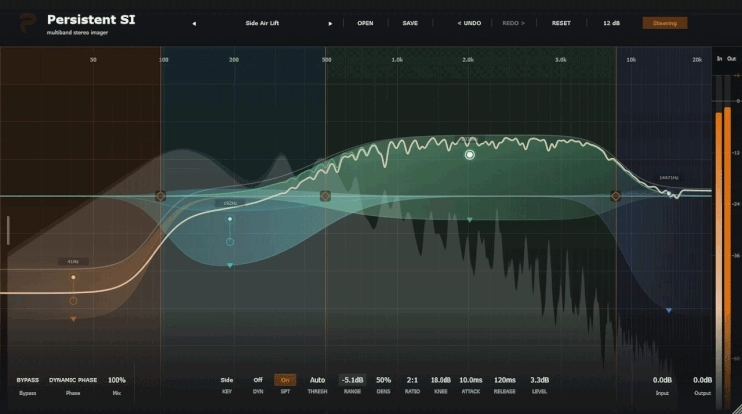Click OPEN to load a preset
742x414 pixels.
click(365, 23)
